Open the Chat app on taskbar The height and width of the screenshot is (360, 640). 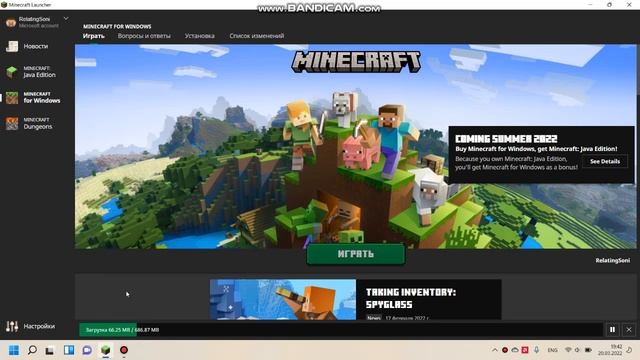click(x=87, y=350)
